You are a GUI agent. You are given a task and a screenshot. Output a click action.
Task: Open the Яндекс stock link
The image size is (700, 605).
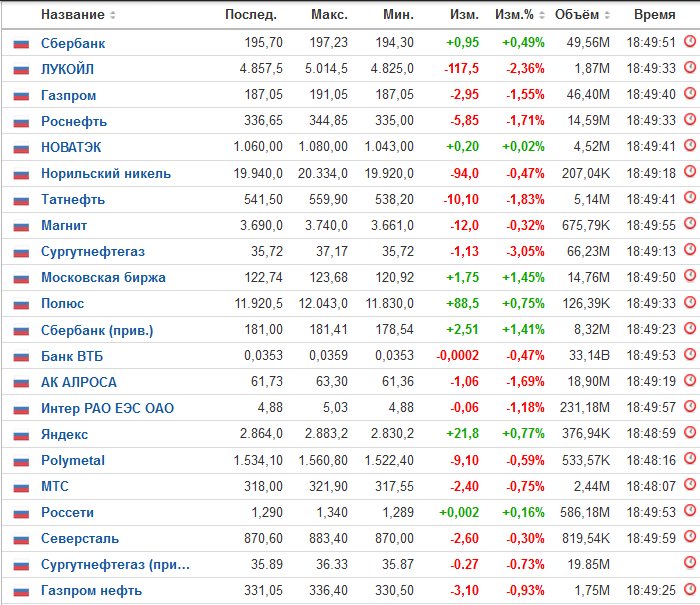coord(64,434)
